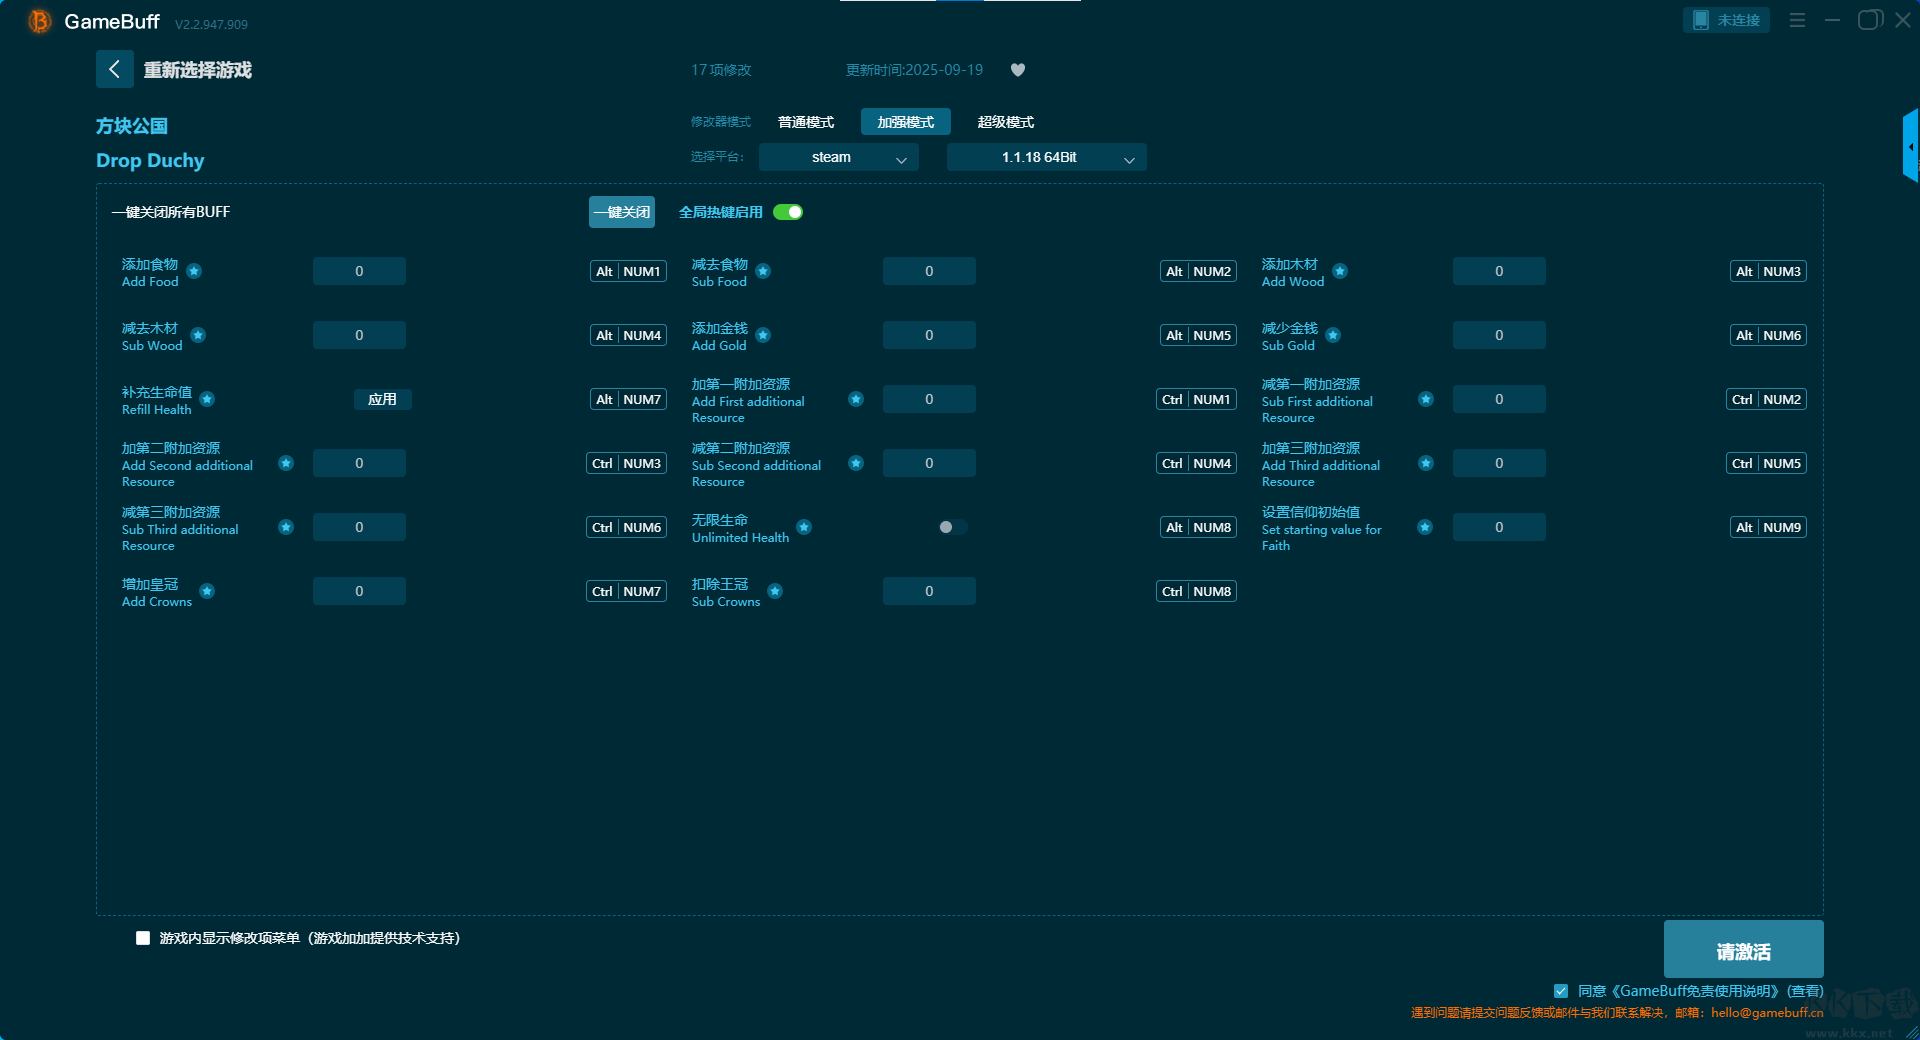Click the Faith starting value field
1920x1040 pixels.
[1499, 527]
